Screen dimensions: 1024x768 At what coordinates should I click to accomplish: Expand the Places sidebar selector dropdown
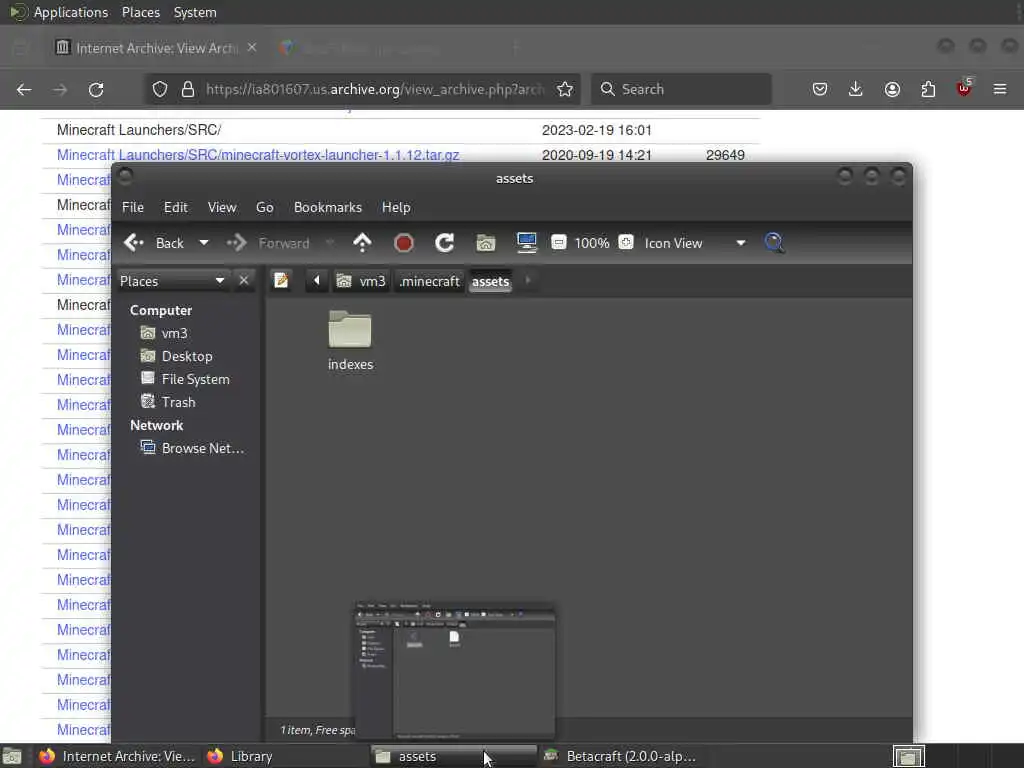(172, 281)
